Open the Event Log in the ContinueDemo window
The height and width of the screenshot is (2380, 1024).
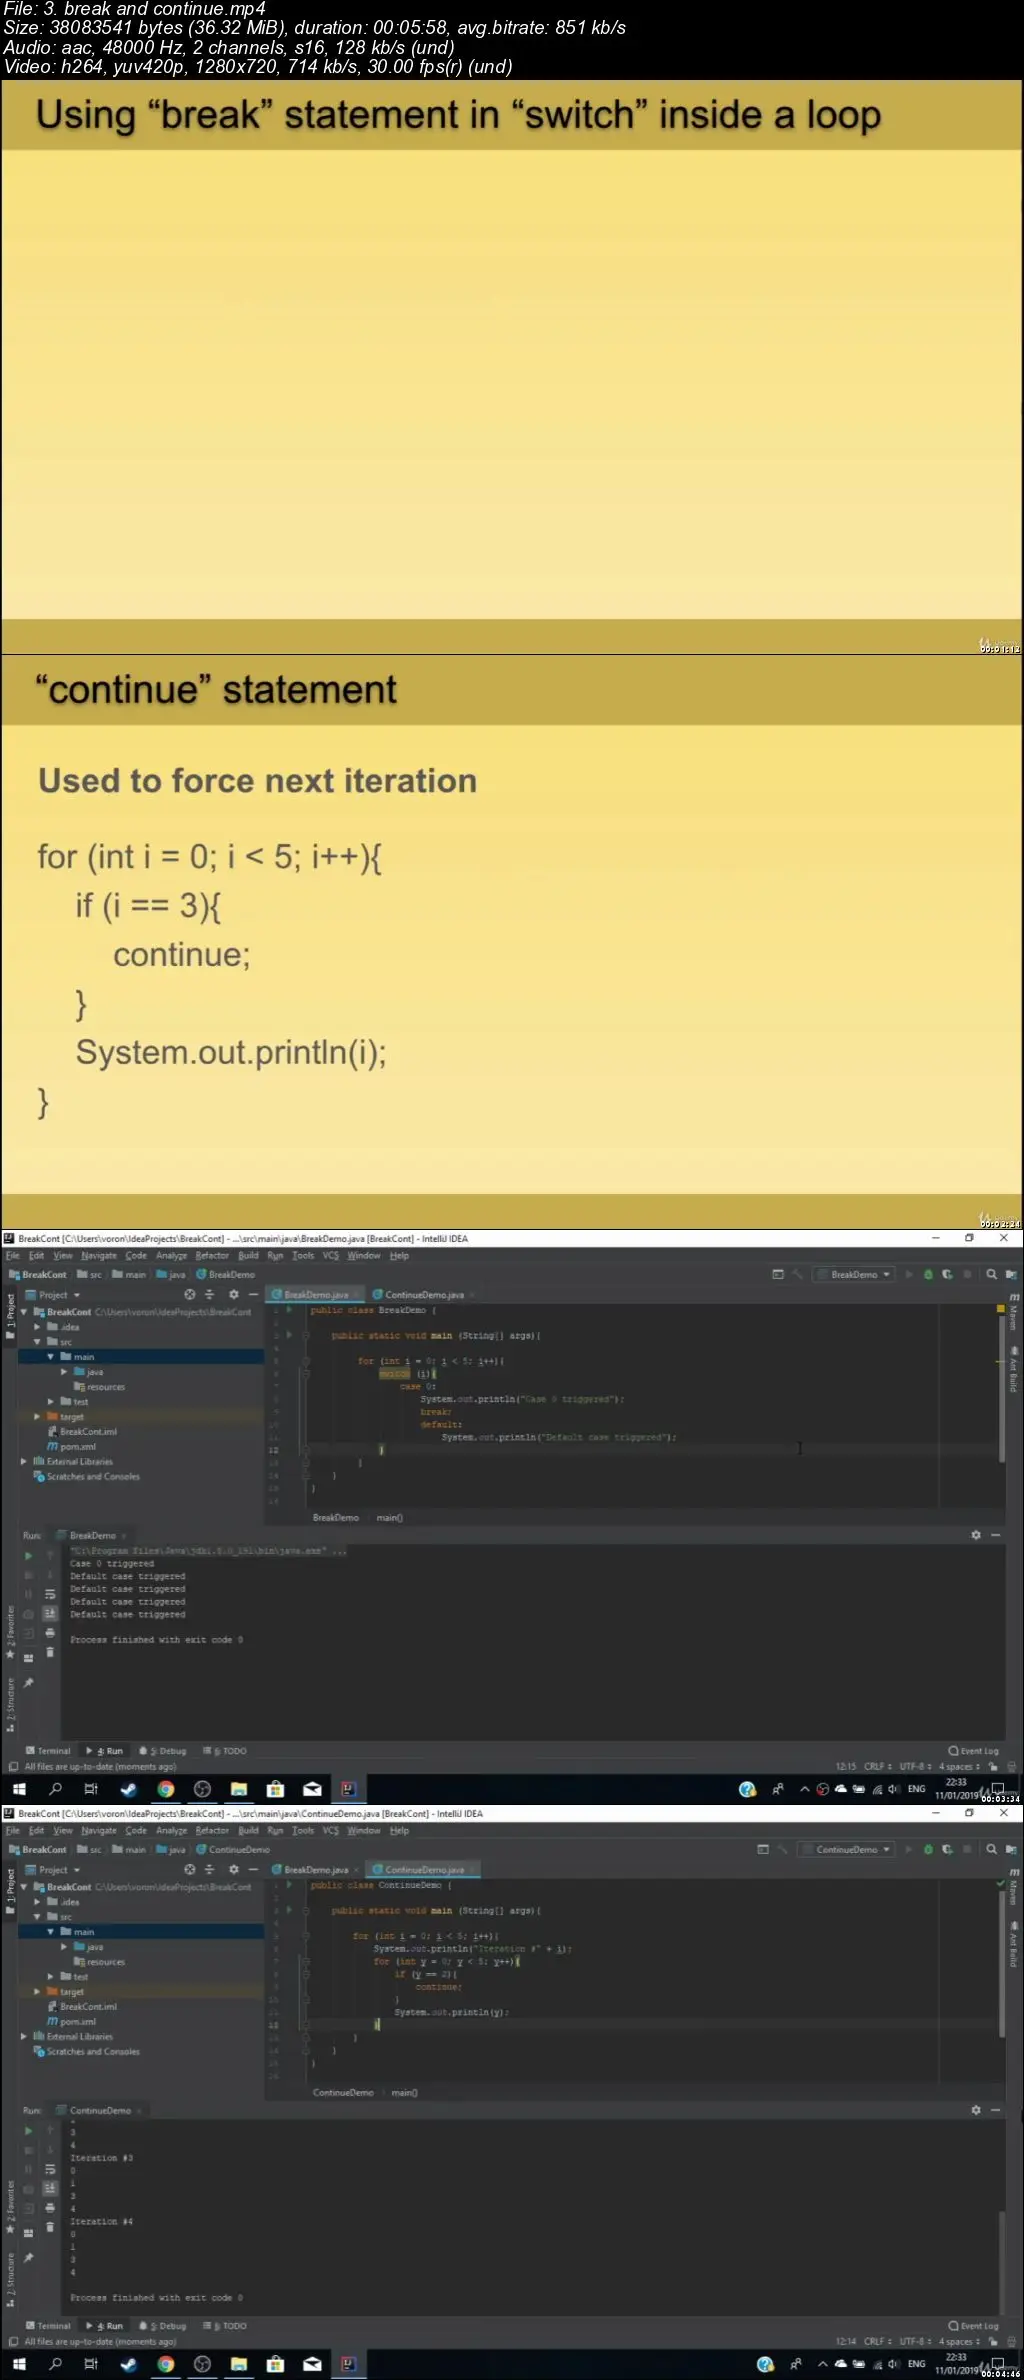[973, 2326]
